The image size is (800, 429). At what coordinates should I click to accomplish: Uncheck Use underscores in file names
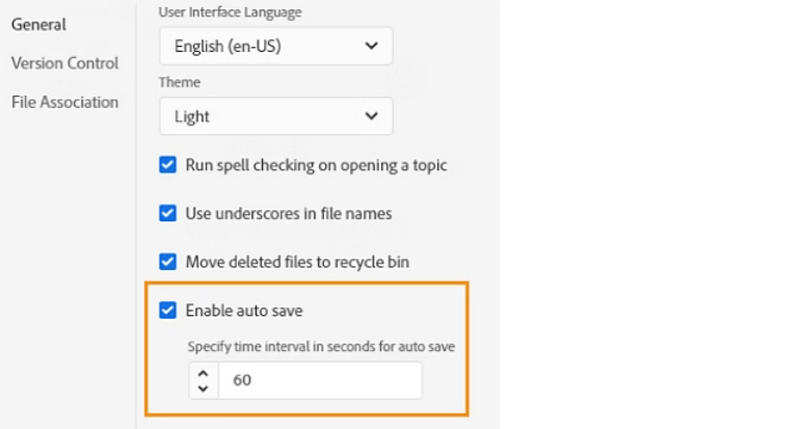tap(167, 213)
